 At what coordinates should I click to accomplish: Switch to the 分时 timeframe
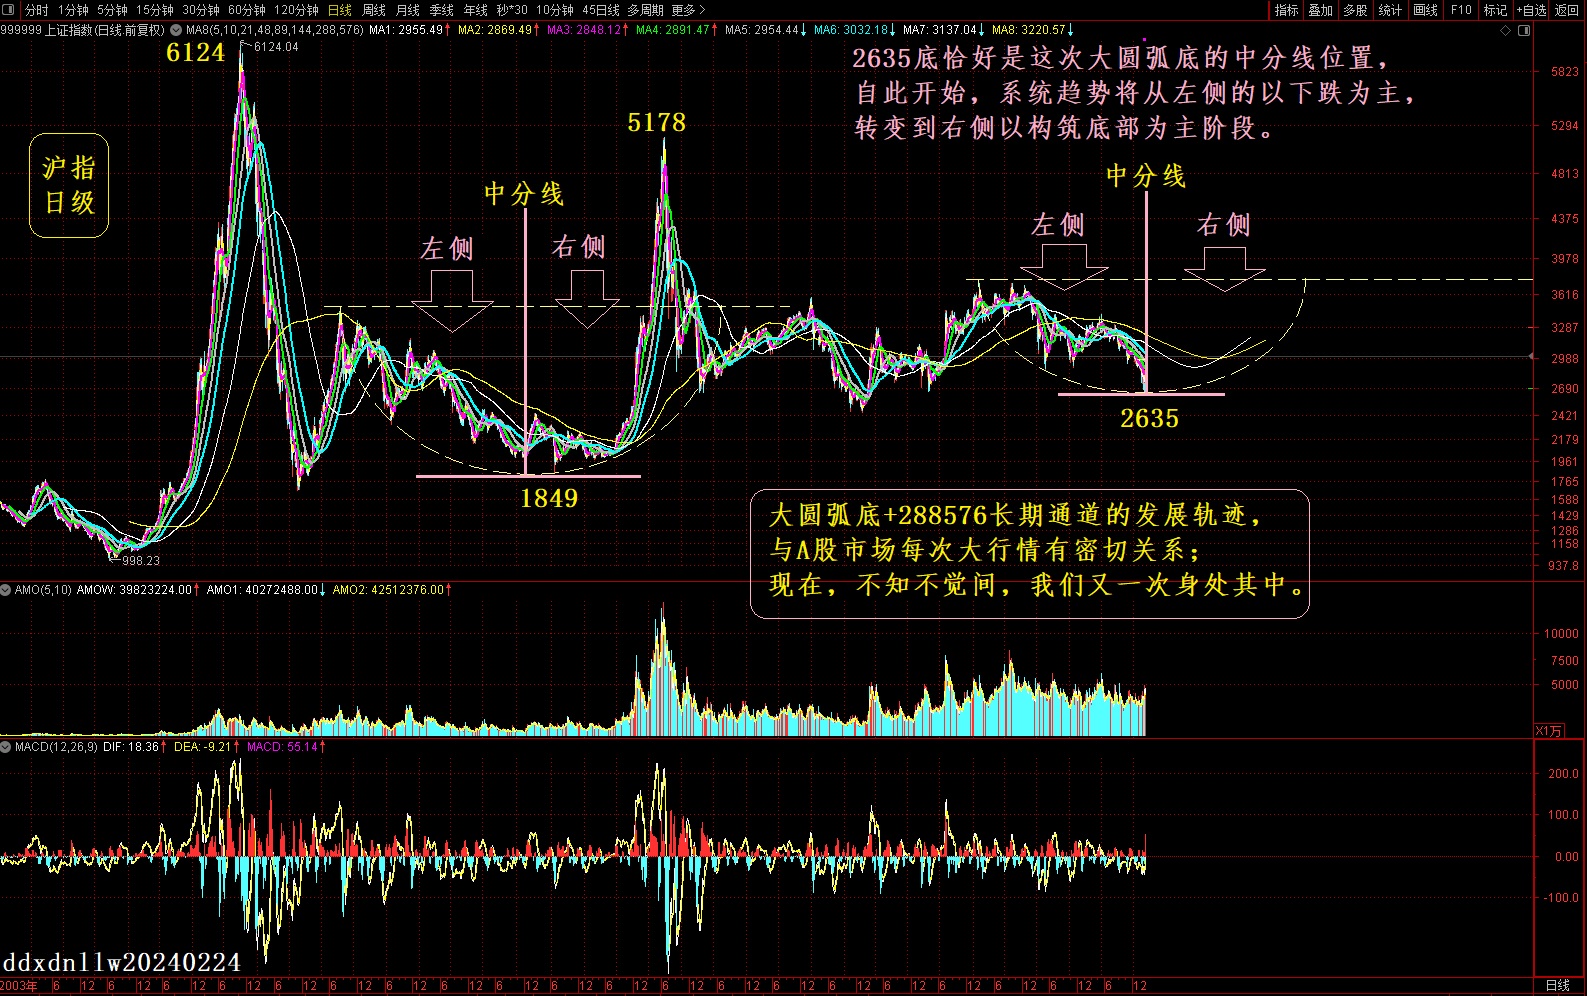point(36,10)
